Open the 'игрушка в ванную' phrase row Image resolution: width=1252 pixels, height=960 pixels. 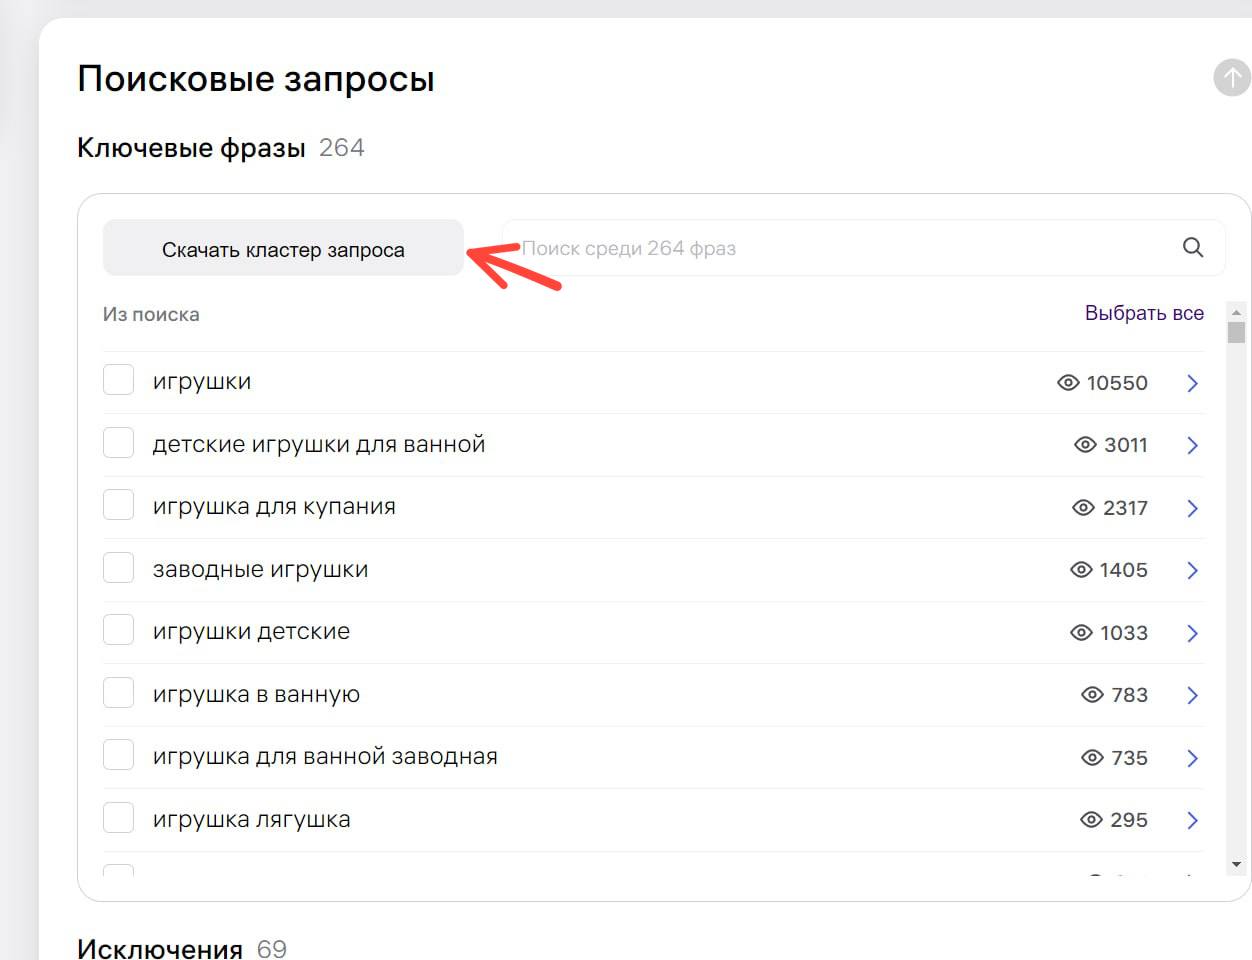[256, 695]
